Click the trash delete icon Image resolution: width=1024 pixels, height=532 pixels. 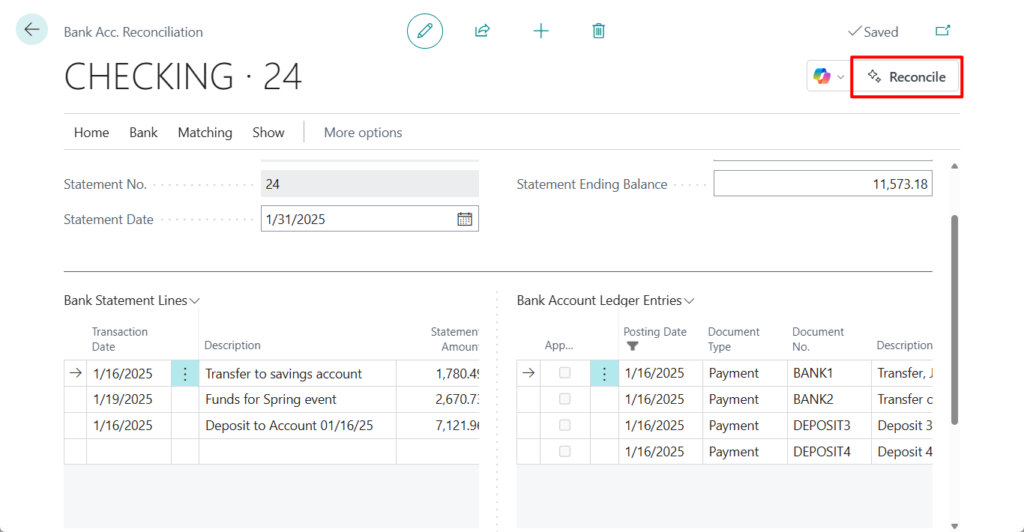598,31
